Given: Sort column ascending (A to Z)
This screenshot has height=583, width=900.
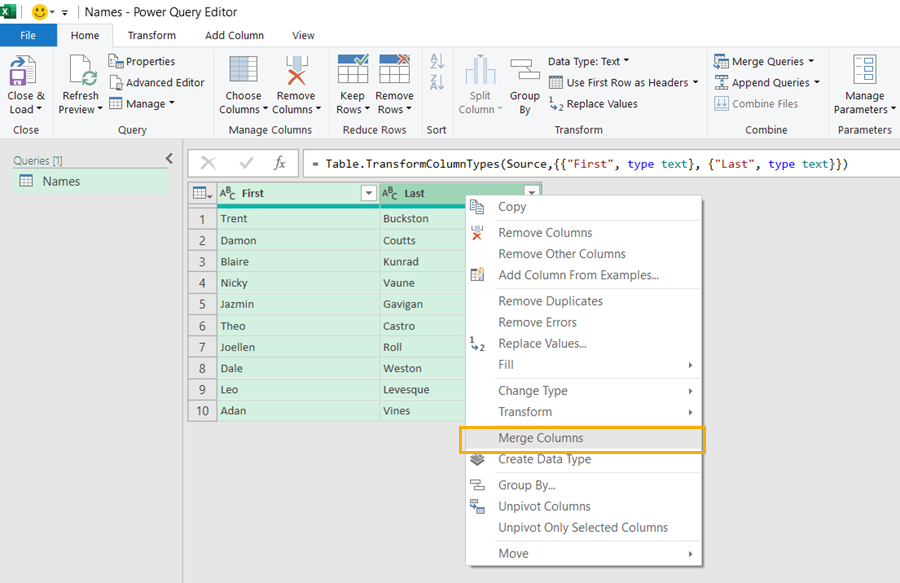Looking at the screenshot, I should click(437, 61).
